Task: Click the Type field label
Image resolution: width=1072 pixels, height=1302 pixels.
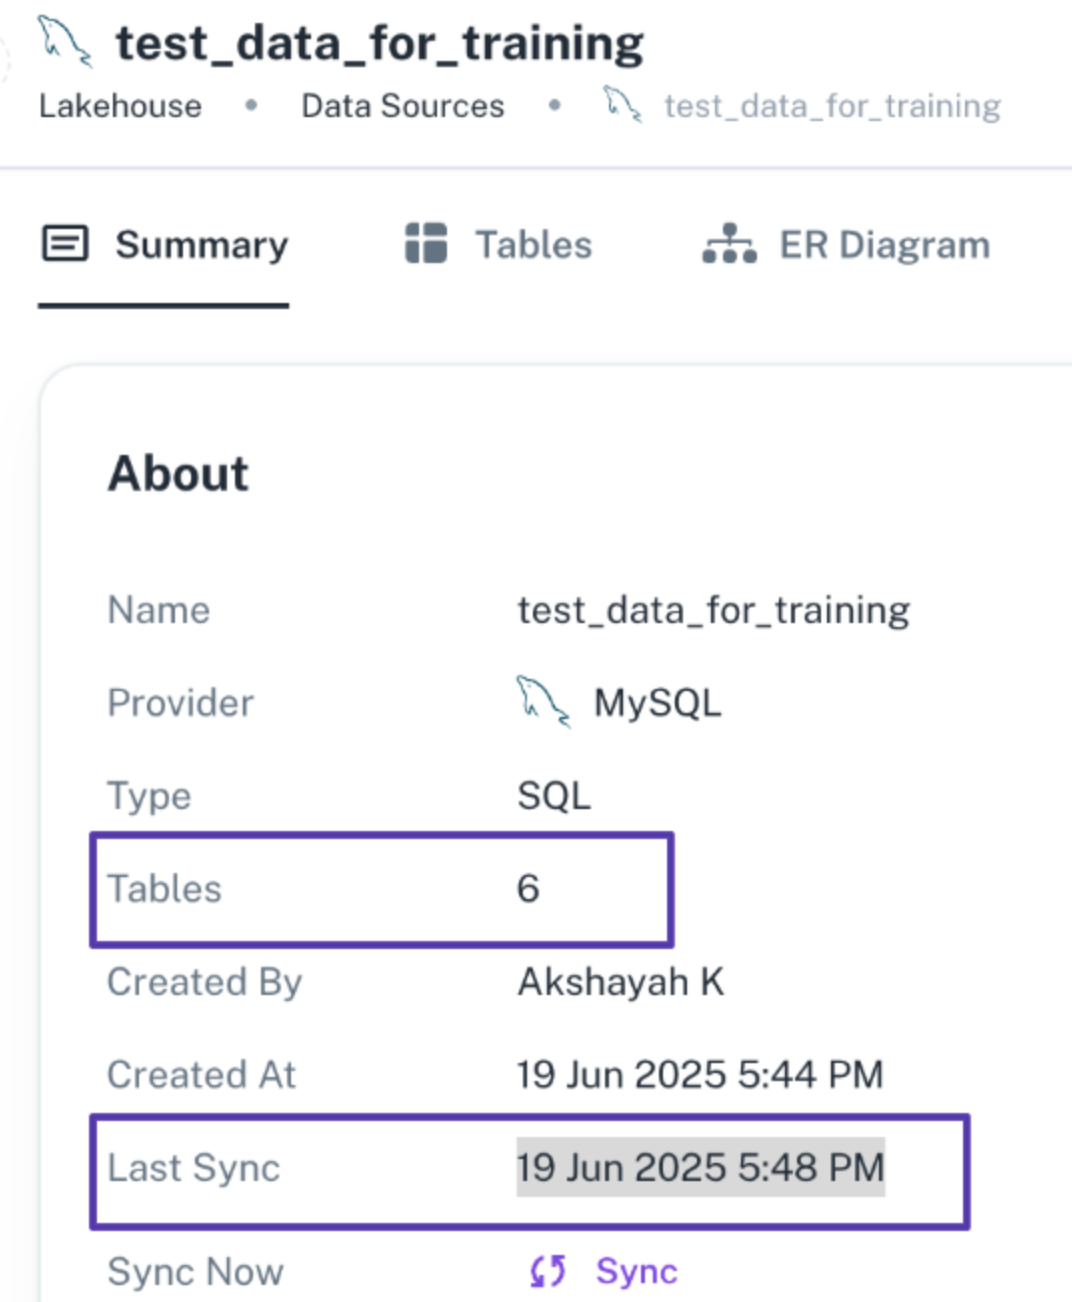Action: point(149,797)
